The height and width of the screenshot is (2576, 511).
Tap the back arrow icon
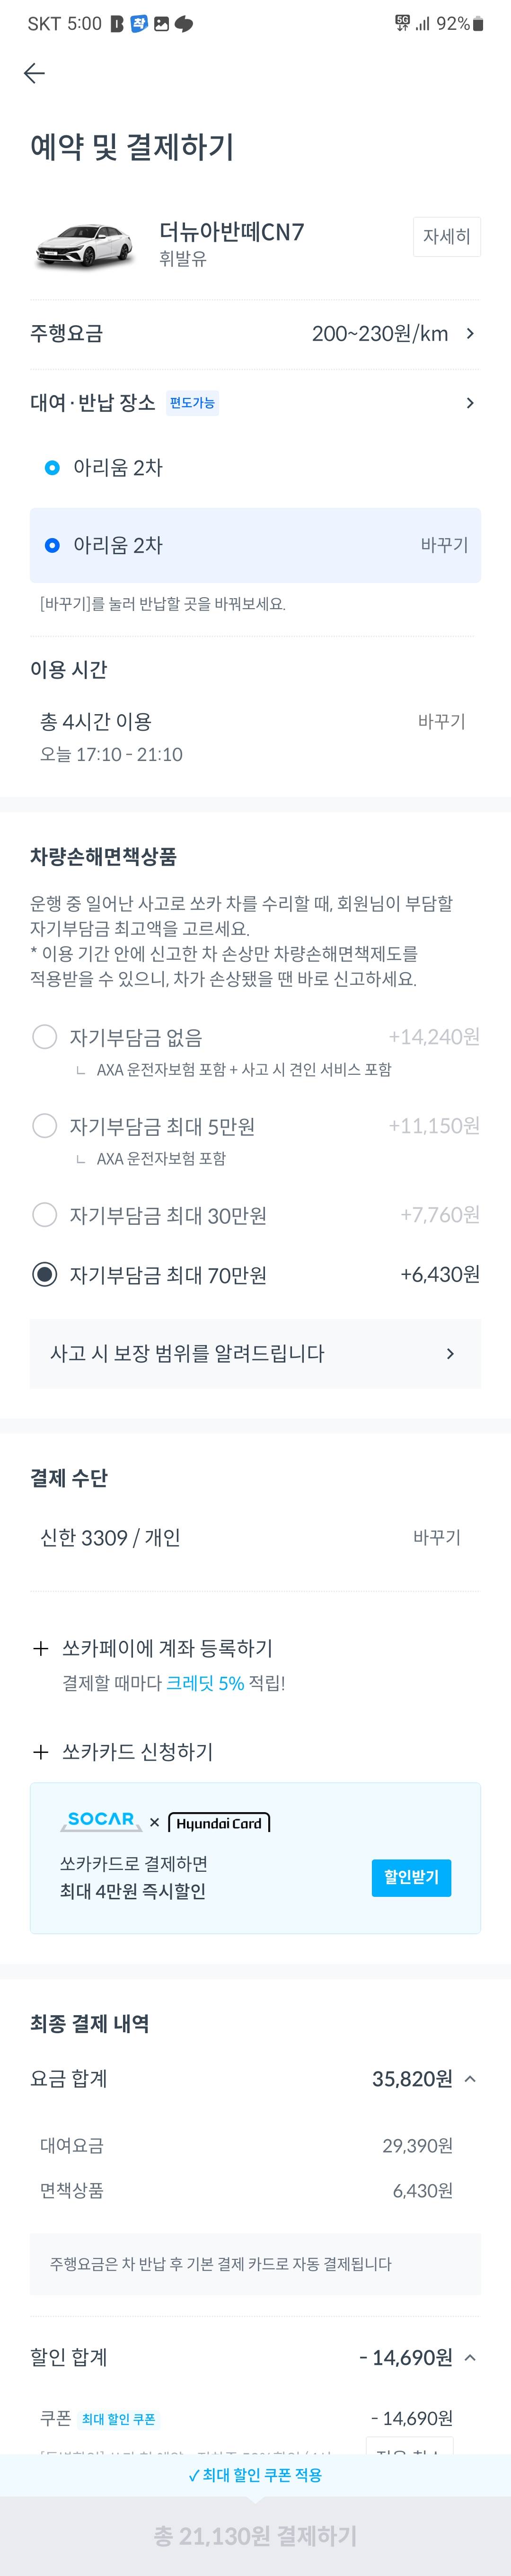[34, 73]
